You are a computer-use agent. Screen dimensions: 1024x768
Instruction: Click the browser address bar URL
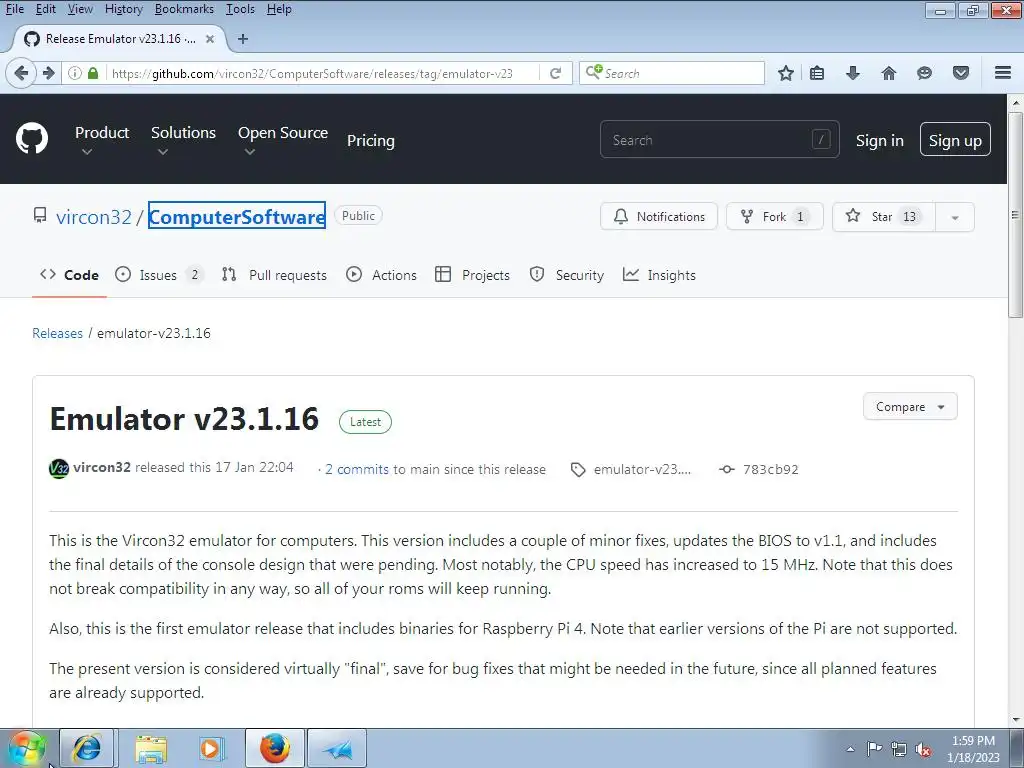coord(312,73)
